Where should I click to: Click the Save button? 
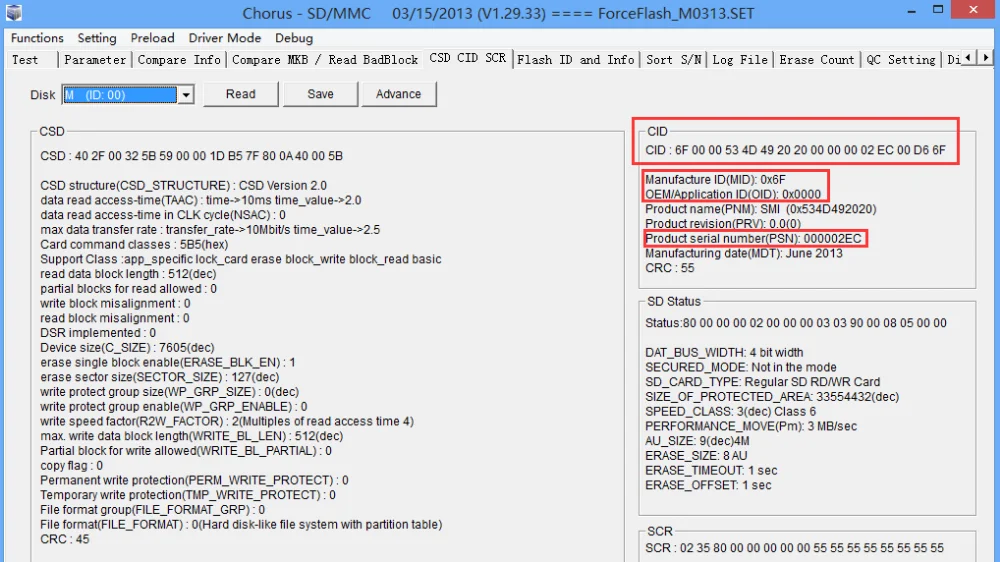(x=320, y=94)
